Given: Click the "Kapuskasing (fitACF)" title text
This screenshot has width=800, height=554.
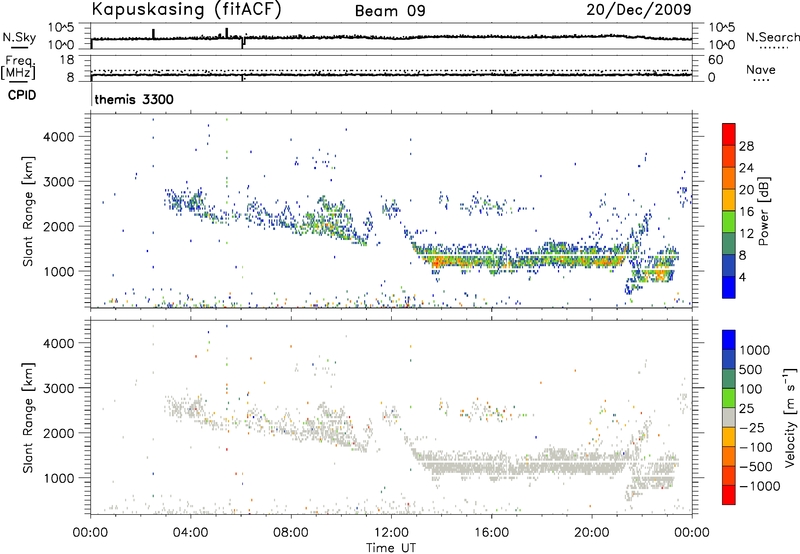Looking at the screenshot, I should pyautogui.click(x=186, y=10).
